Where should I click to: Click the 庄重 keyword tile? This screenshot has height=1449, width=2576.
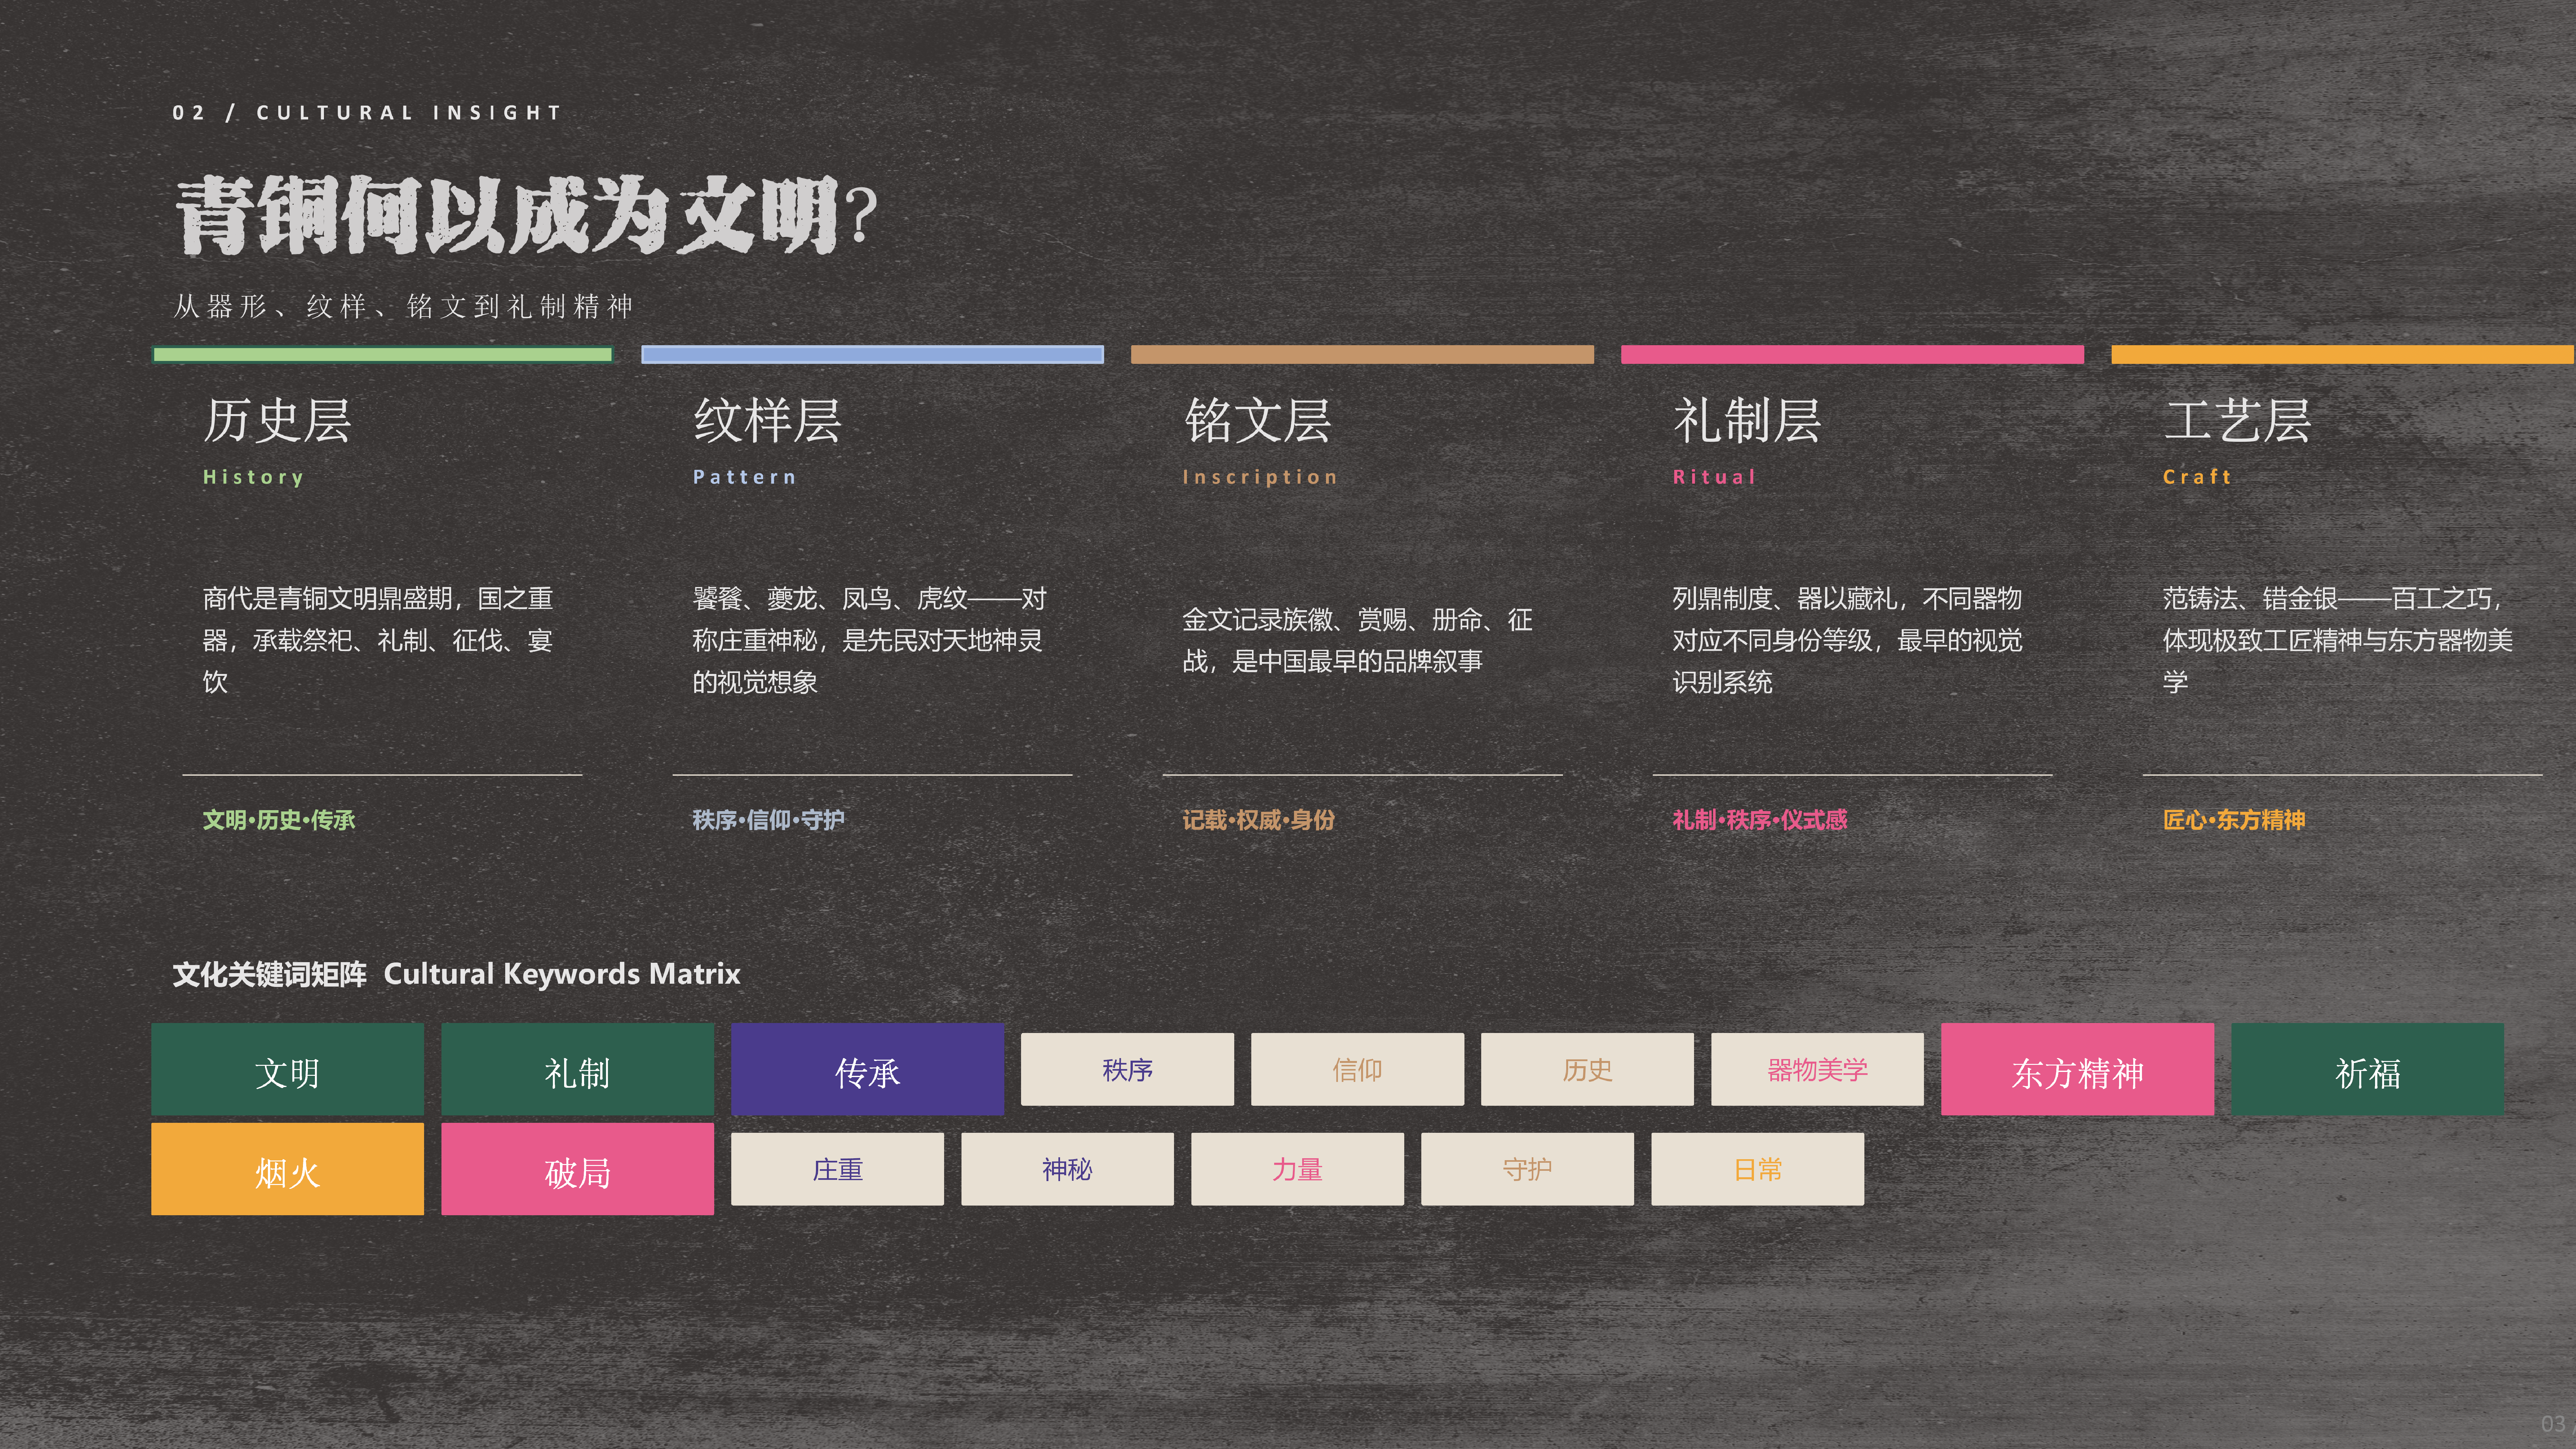point(837,1169)
